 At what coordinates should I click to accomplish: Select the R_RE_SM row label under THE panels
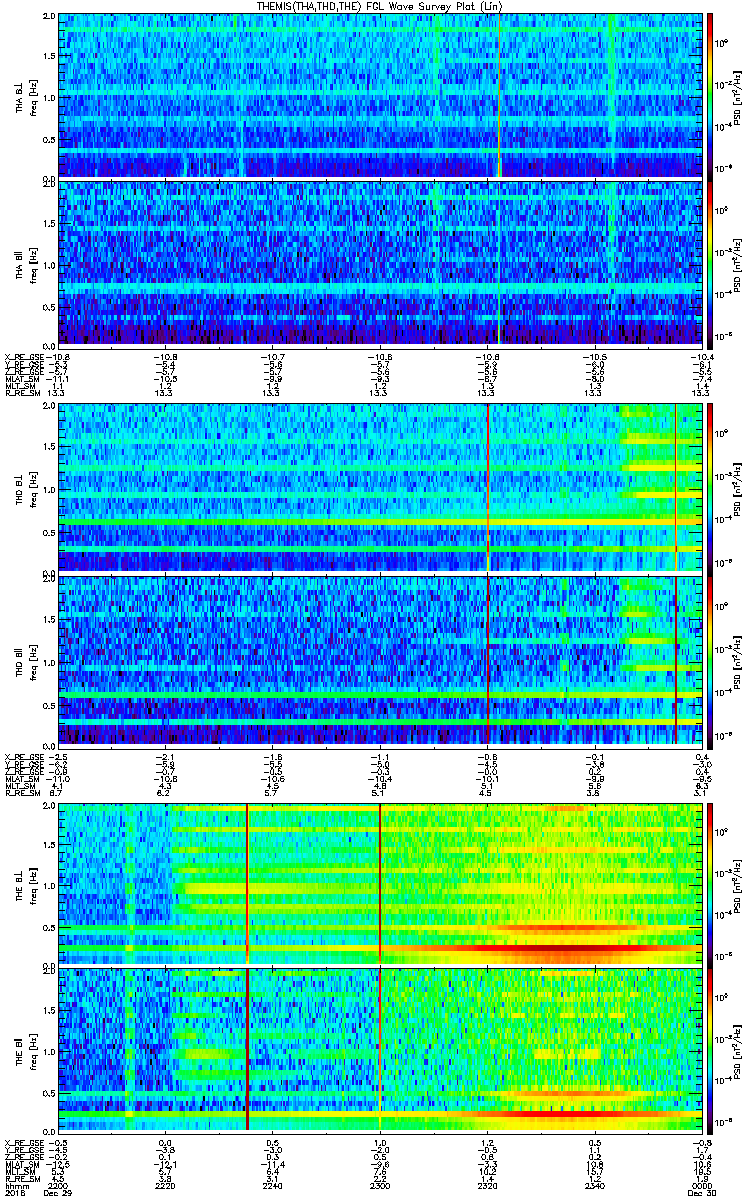click(x=22, y=1177)
